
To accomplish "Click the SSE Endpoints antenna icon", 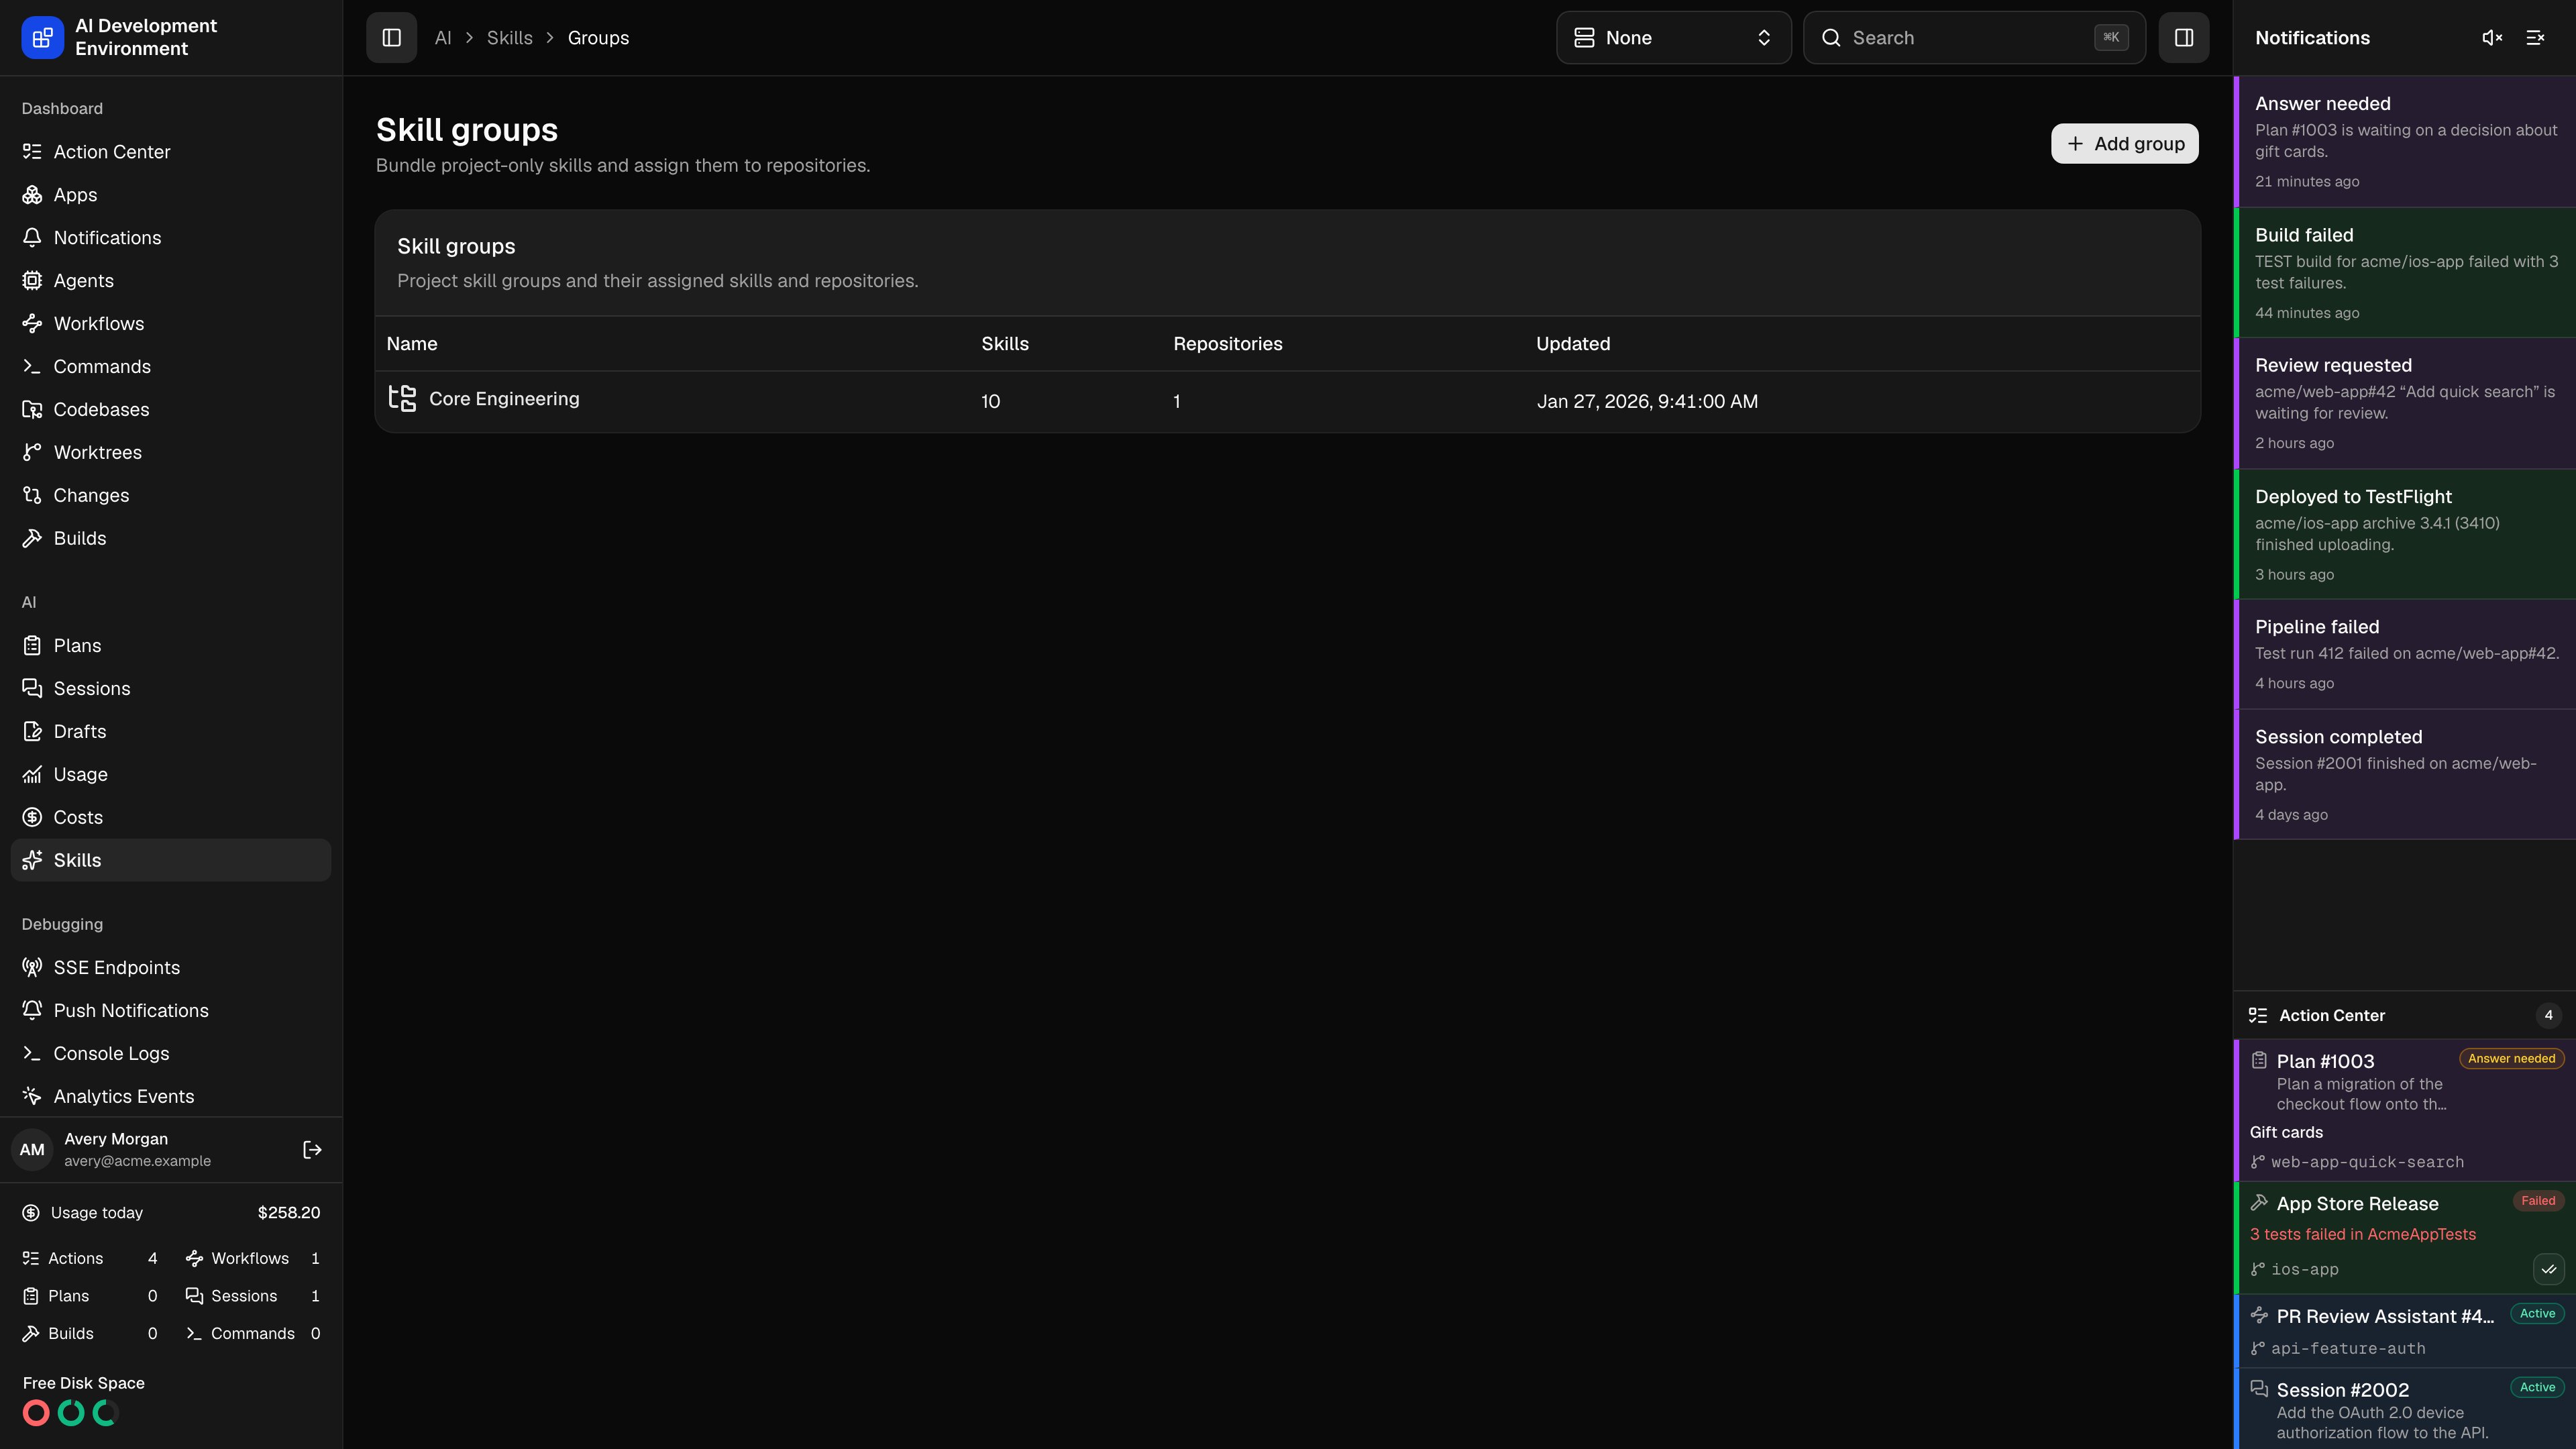I will (x=32, y=968).
